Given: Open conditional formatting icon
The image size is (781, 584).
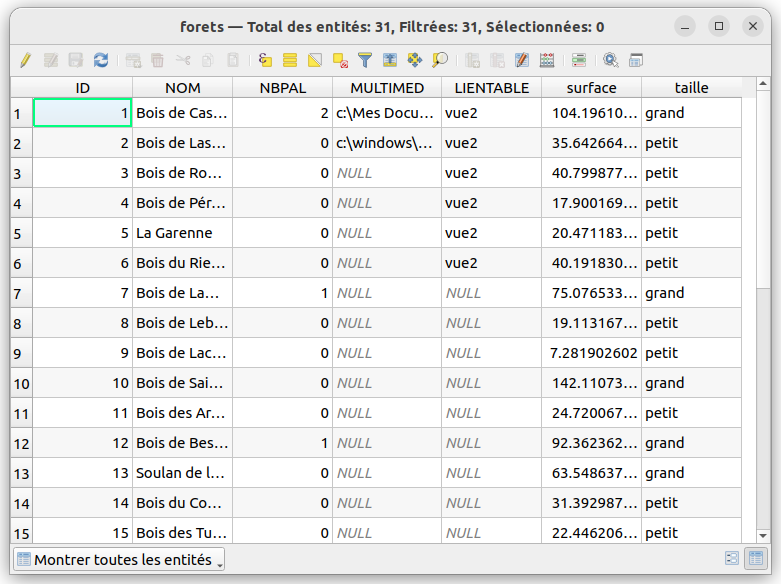Looking at the screenshot, I should [x=579, y=61].
